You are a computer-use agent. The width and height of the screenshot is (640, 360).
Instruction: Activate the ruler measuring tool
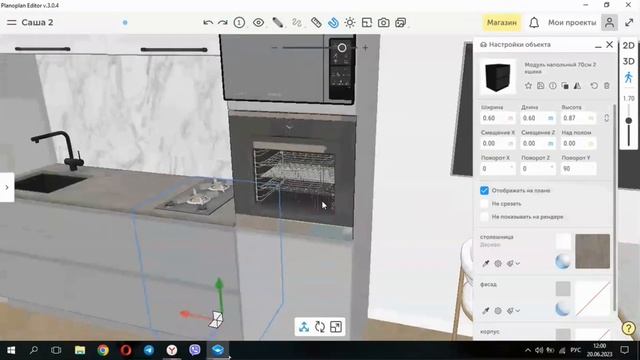(x=316, y=23)
